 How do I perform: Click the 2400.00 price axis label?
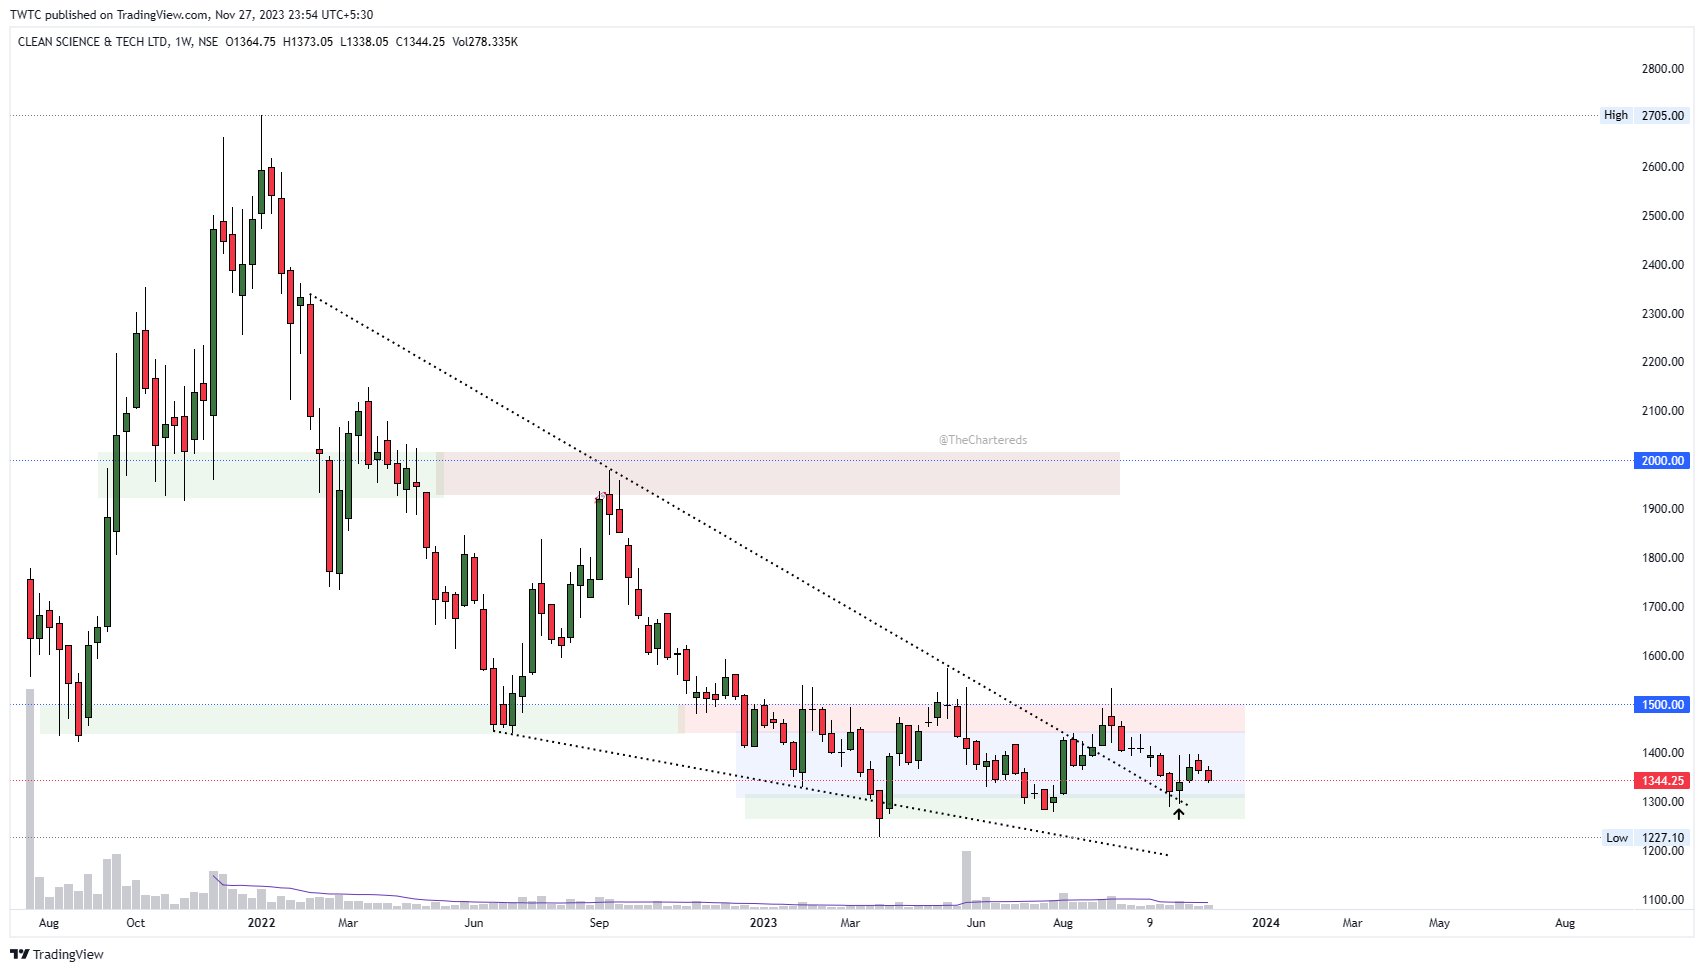(x=1662, y=265)
